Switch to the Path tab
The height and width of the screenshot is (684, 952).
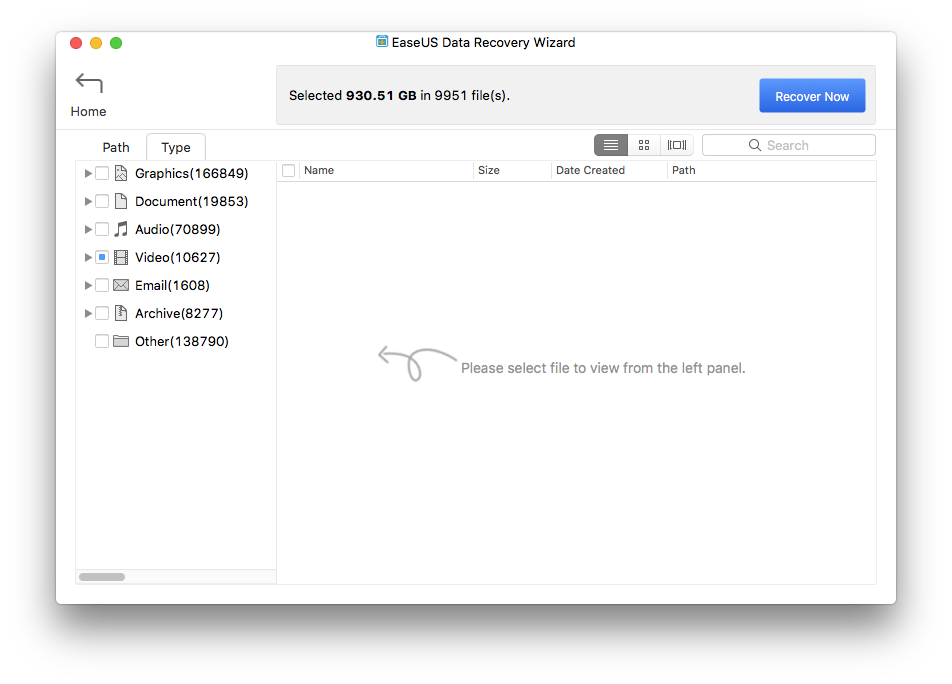tap(116, 147)
